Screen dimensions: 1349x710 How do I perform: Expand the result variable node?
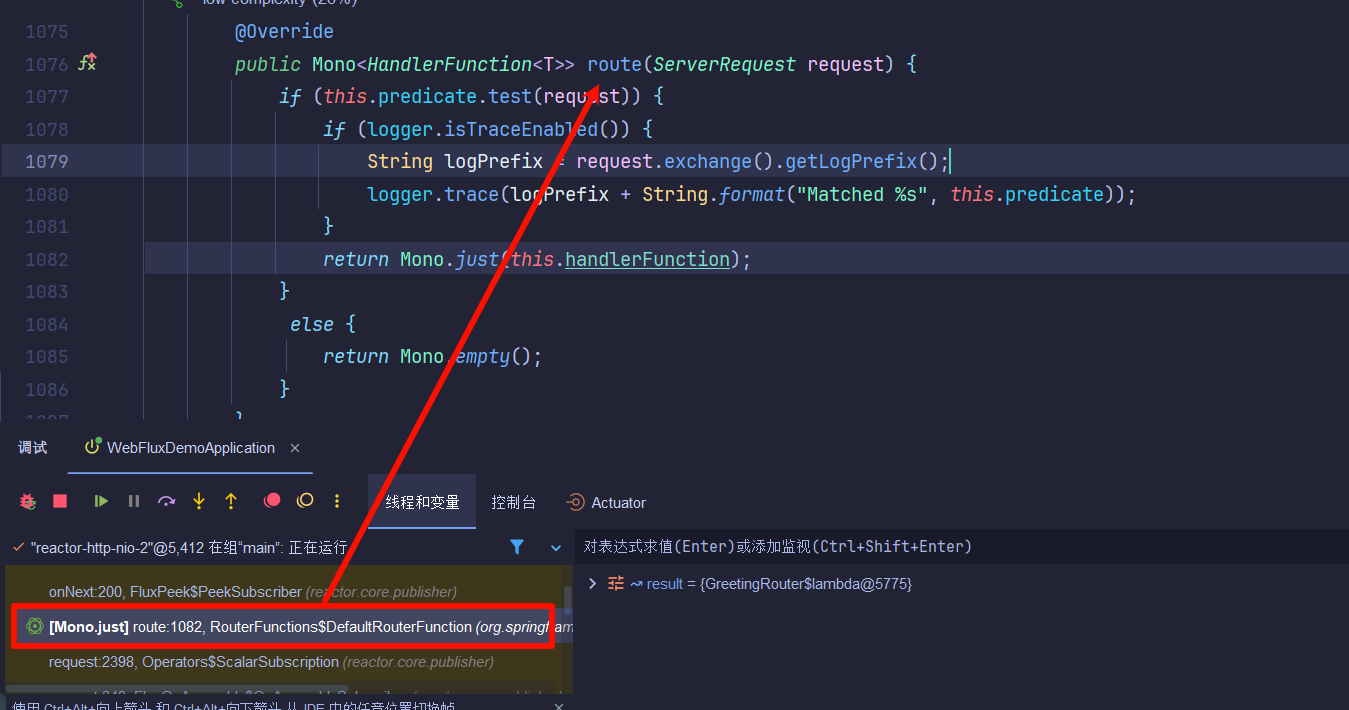(x=592, y=583)
